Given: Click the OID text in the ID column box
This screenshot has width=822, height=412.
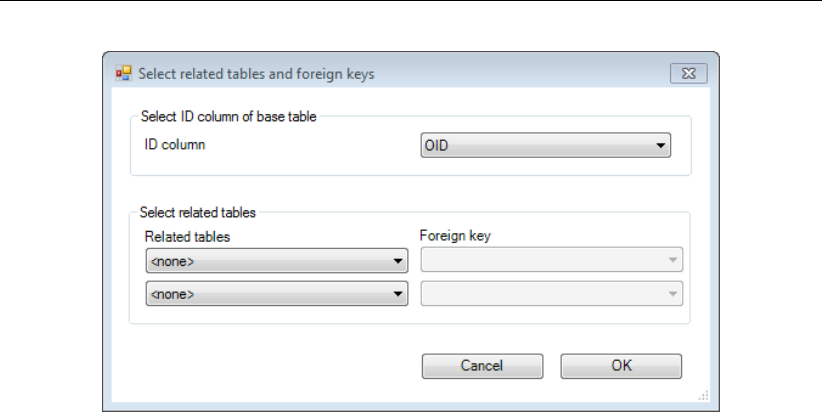Looking at the screenshot, I should click(437, 146).
